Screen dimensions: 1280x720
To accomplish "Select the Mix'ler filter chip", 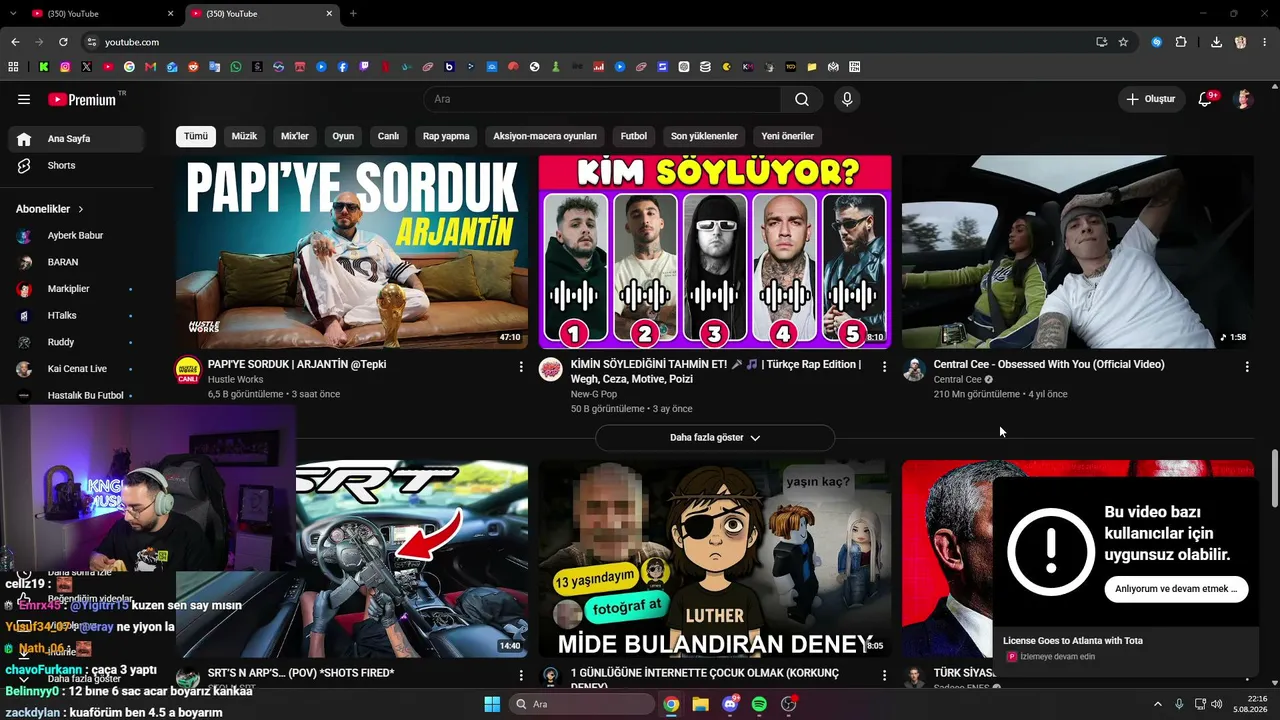I will click(x=295, y=136).
